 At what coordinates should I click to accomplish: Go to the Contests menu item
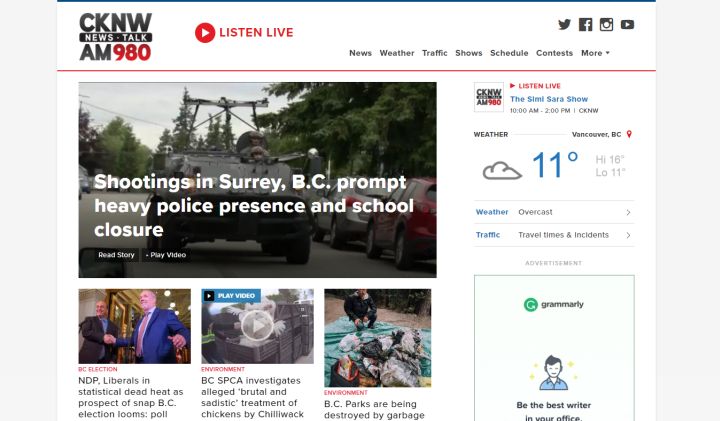click(x=554, y=53)
